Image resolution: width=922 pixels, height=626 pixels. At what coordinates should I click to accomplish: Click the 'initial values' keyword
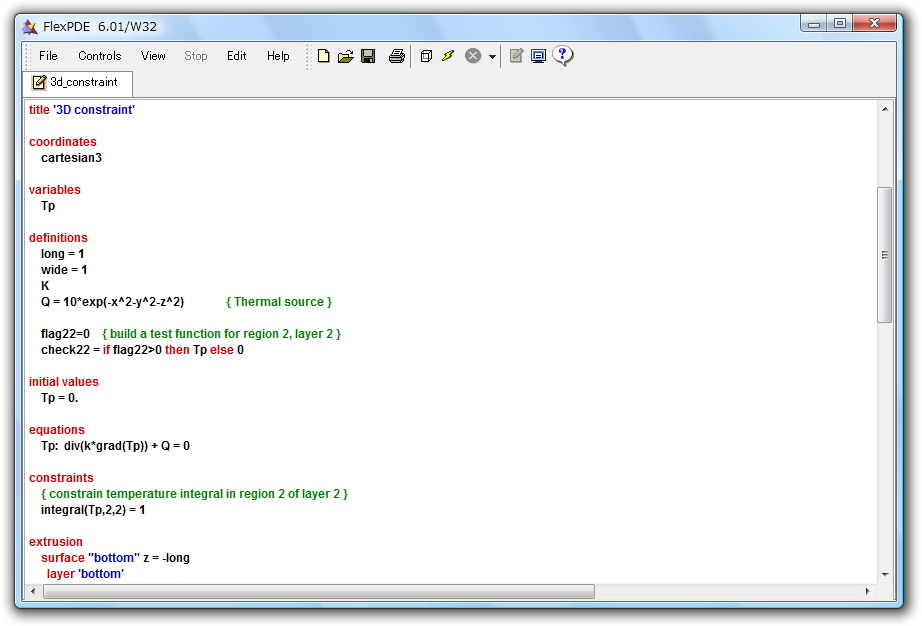[64, 382]
